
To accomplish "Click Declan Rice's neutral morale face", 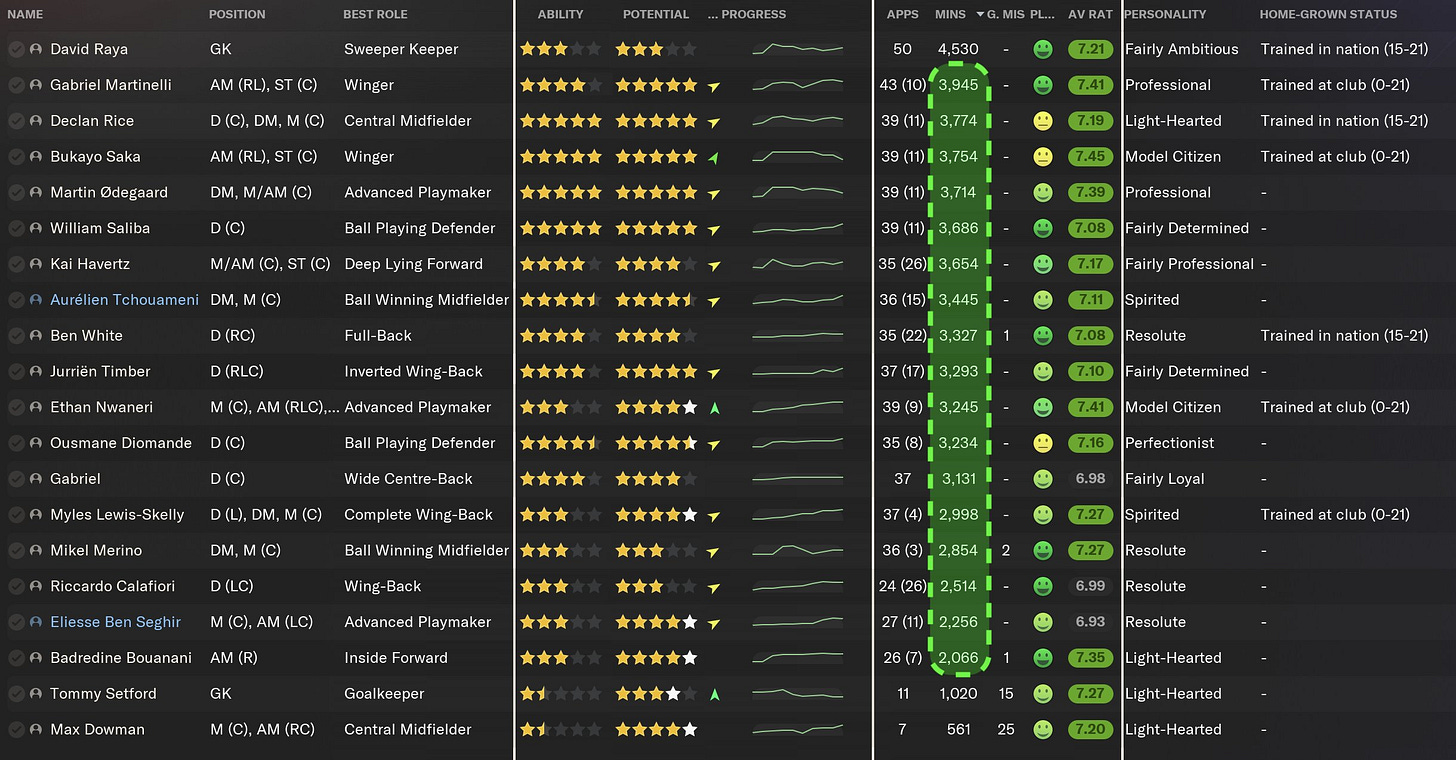I will pos(1043,121).
